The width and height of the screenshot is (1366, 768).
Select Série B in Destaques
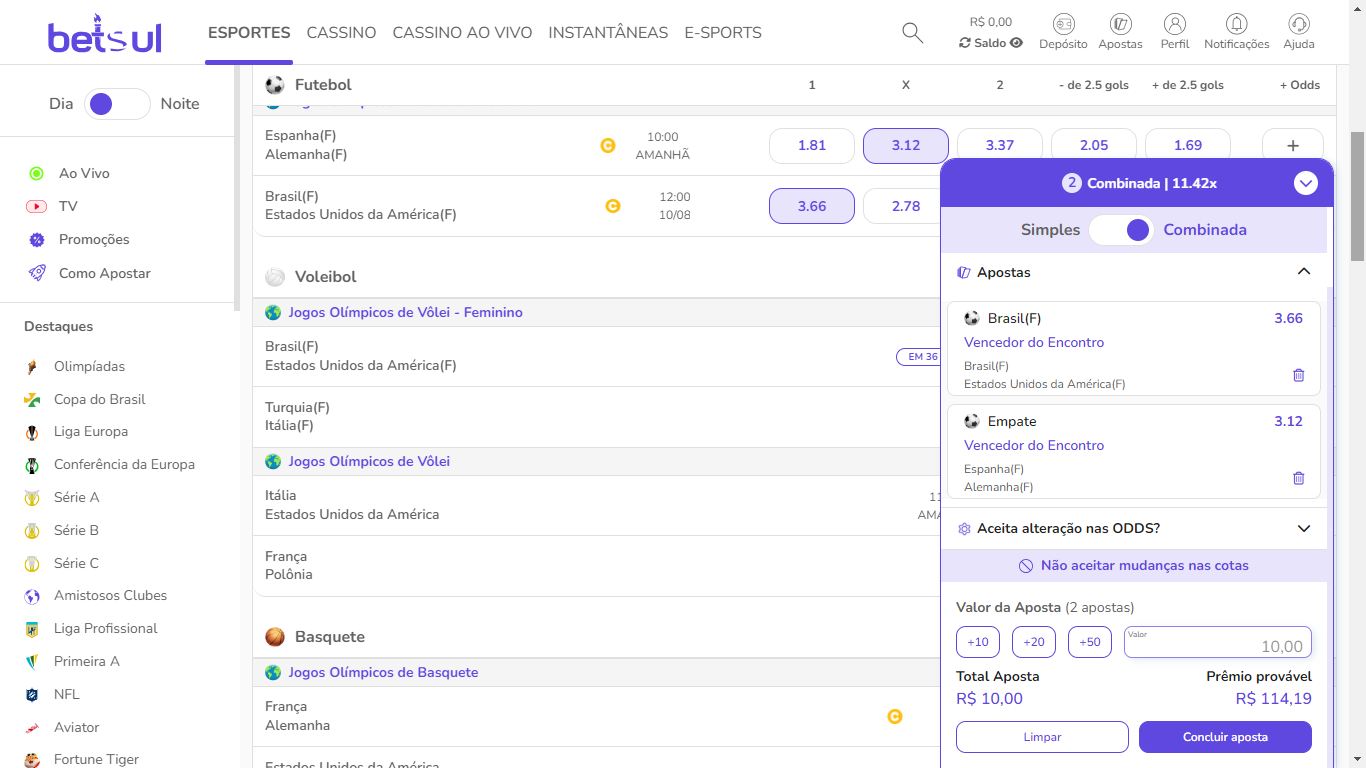click(76, 530)
